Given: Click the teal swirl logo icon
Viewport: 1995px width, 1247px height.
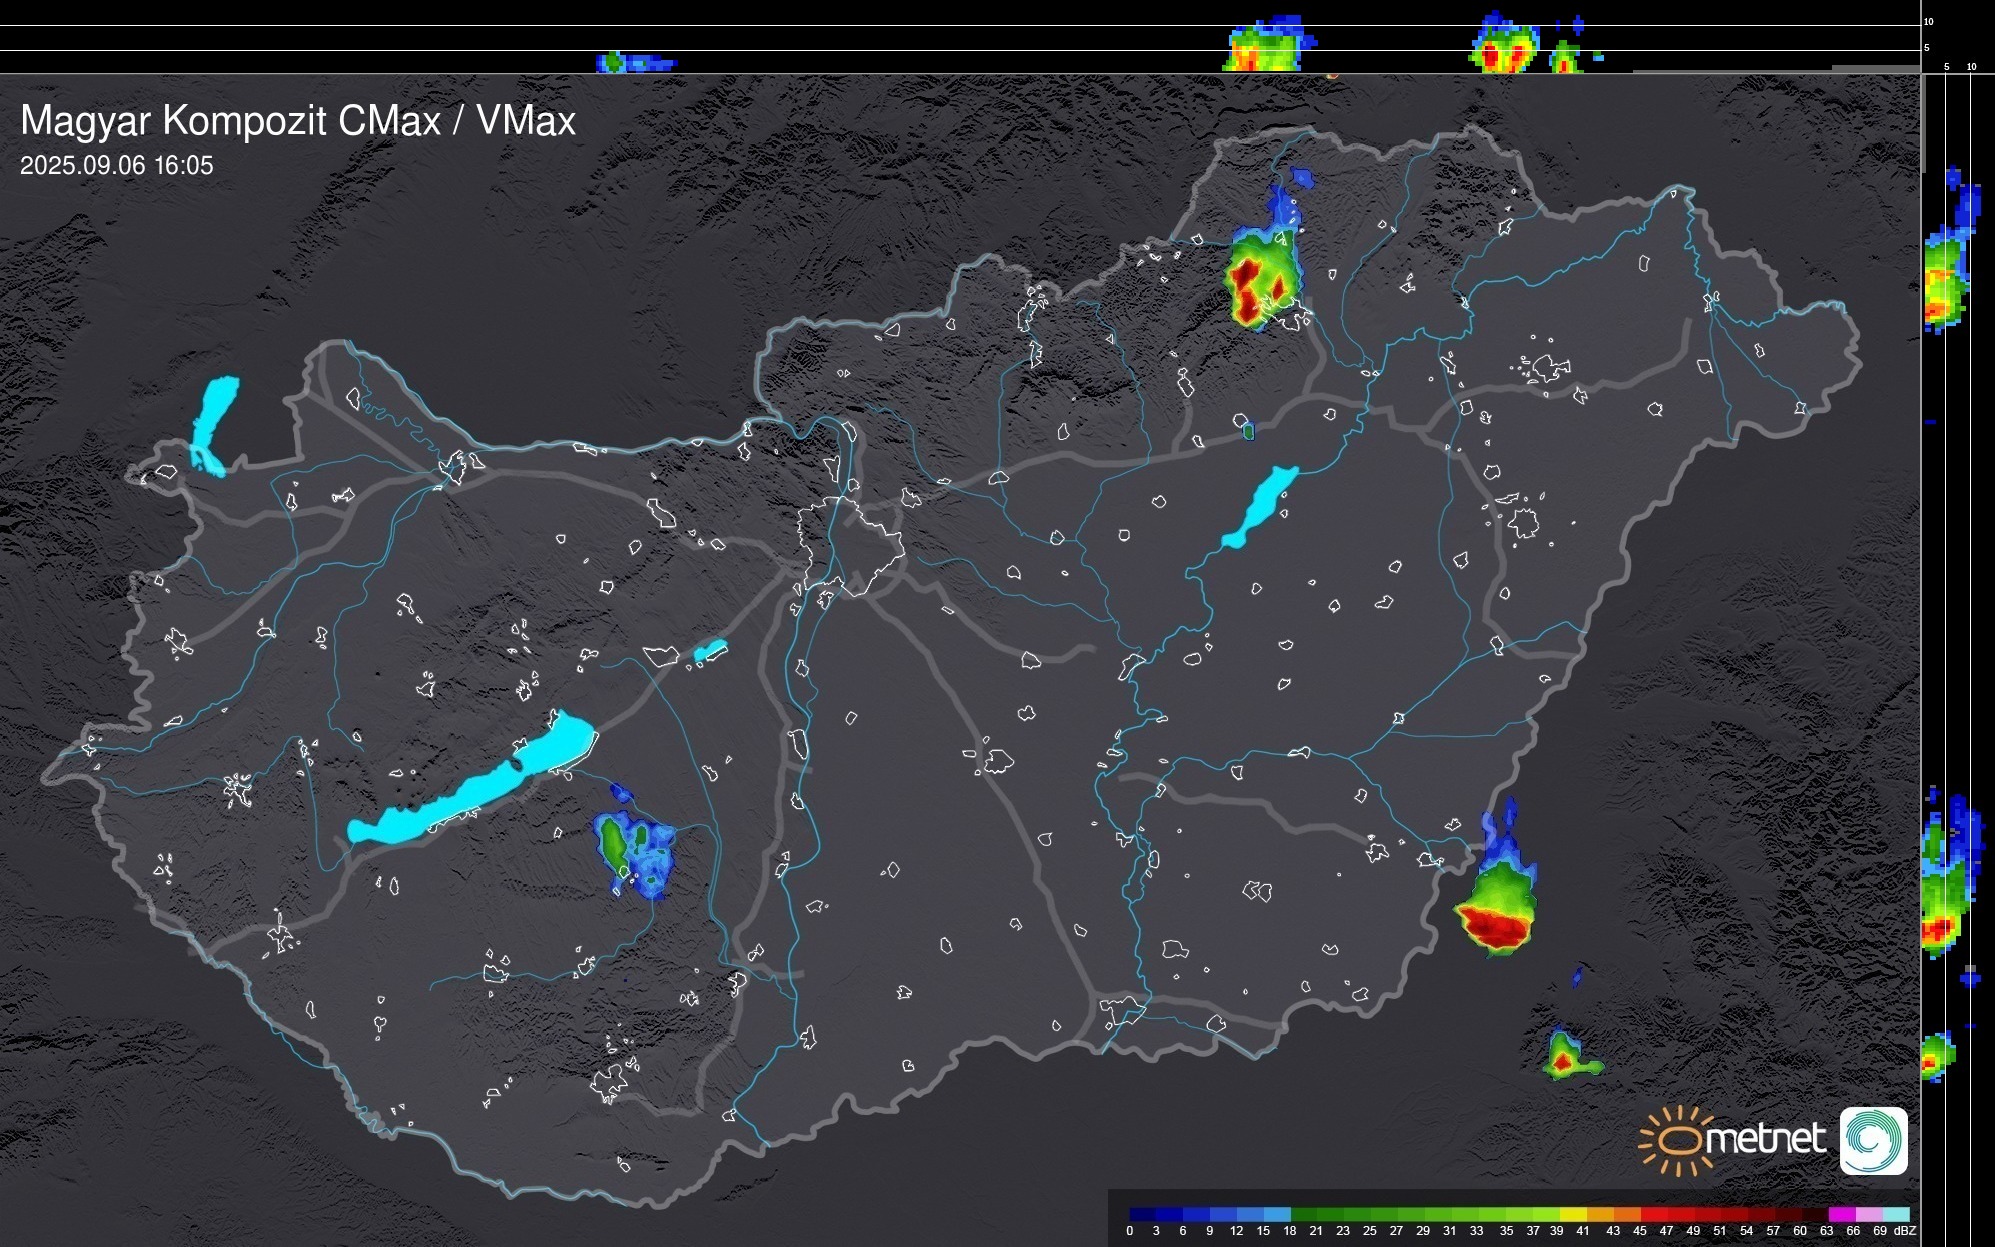Looking at the screenshot, I should pyautogui.click(x=1873, y=1140).
